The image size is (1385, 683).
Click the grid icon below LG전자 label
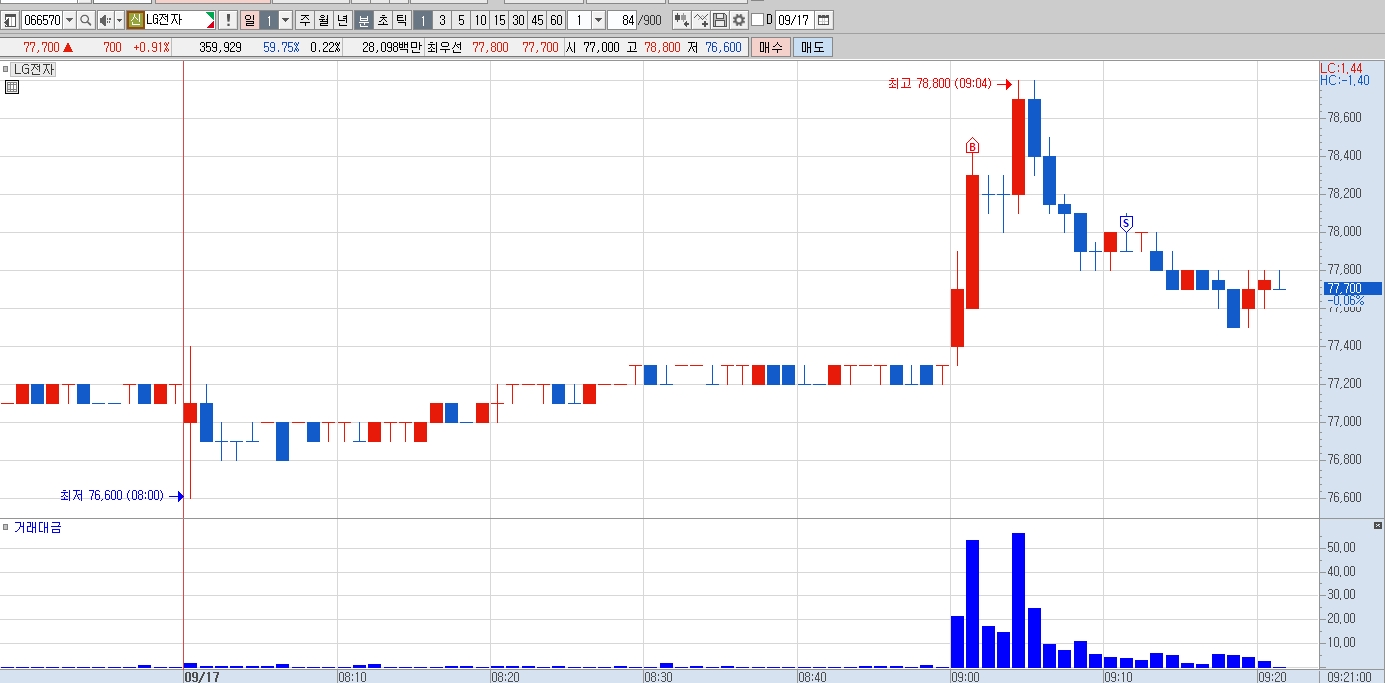pos(12,87)
